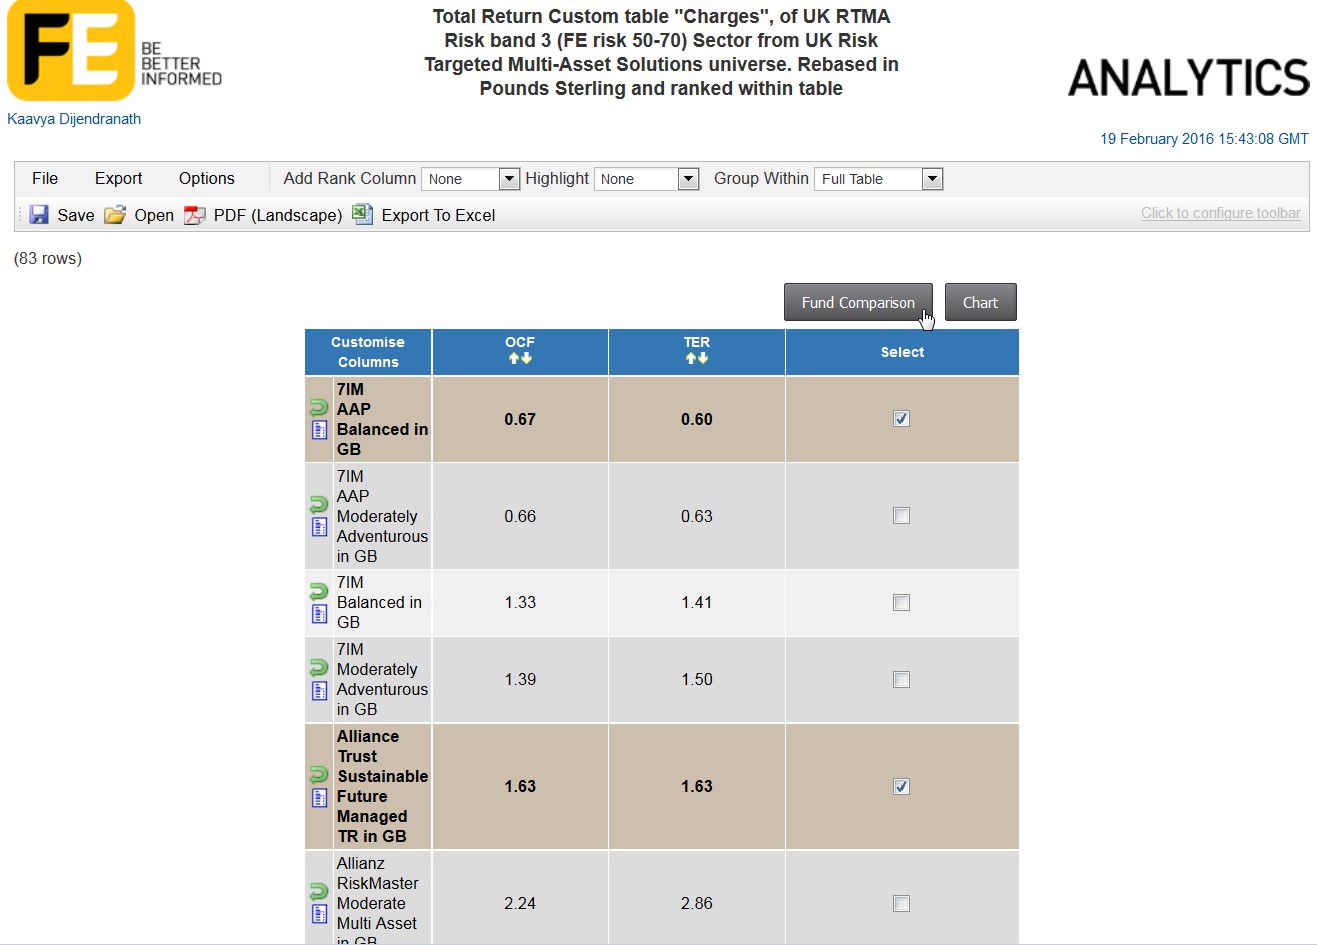The image size is (1317, 945).
Task: Open the Options menu
Action: tap(207, 178)
